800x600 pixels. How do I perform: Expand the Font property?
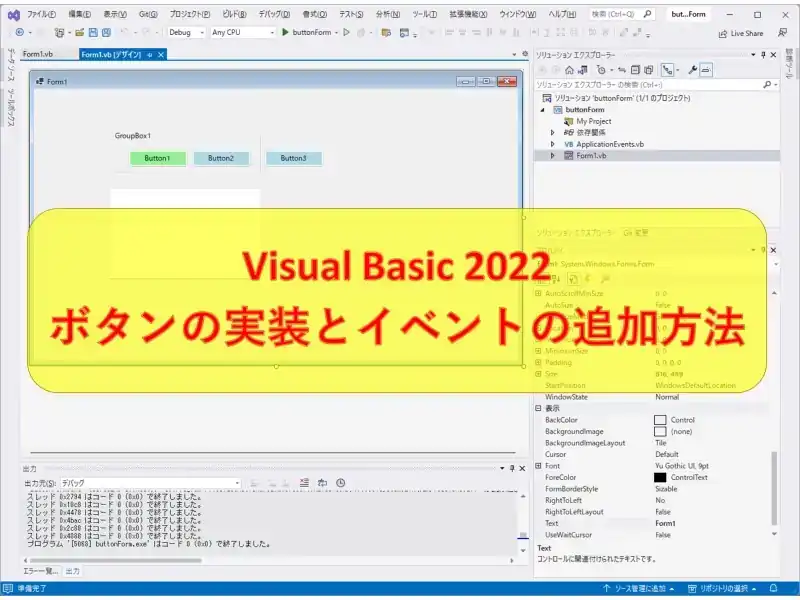pos(538,466)
